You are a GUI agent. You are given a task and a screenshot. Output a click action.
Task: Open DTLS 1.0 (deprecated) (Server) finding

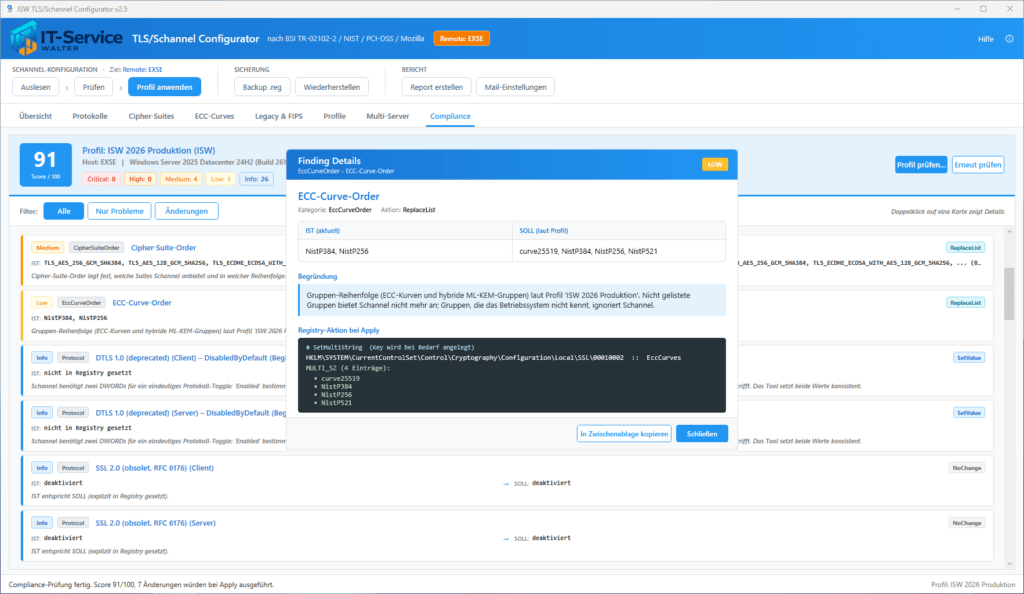191,413
